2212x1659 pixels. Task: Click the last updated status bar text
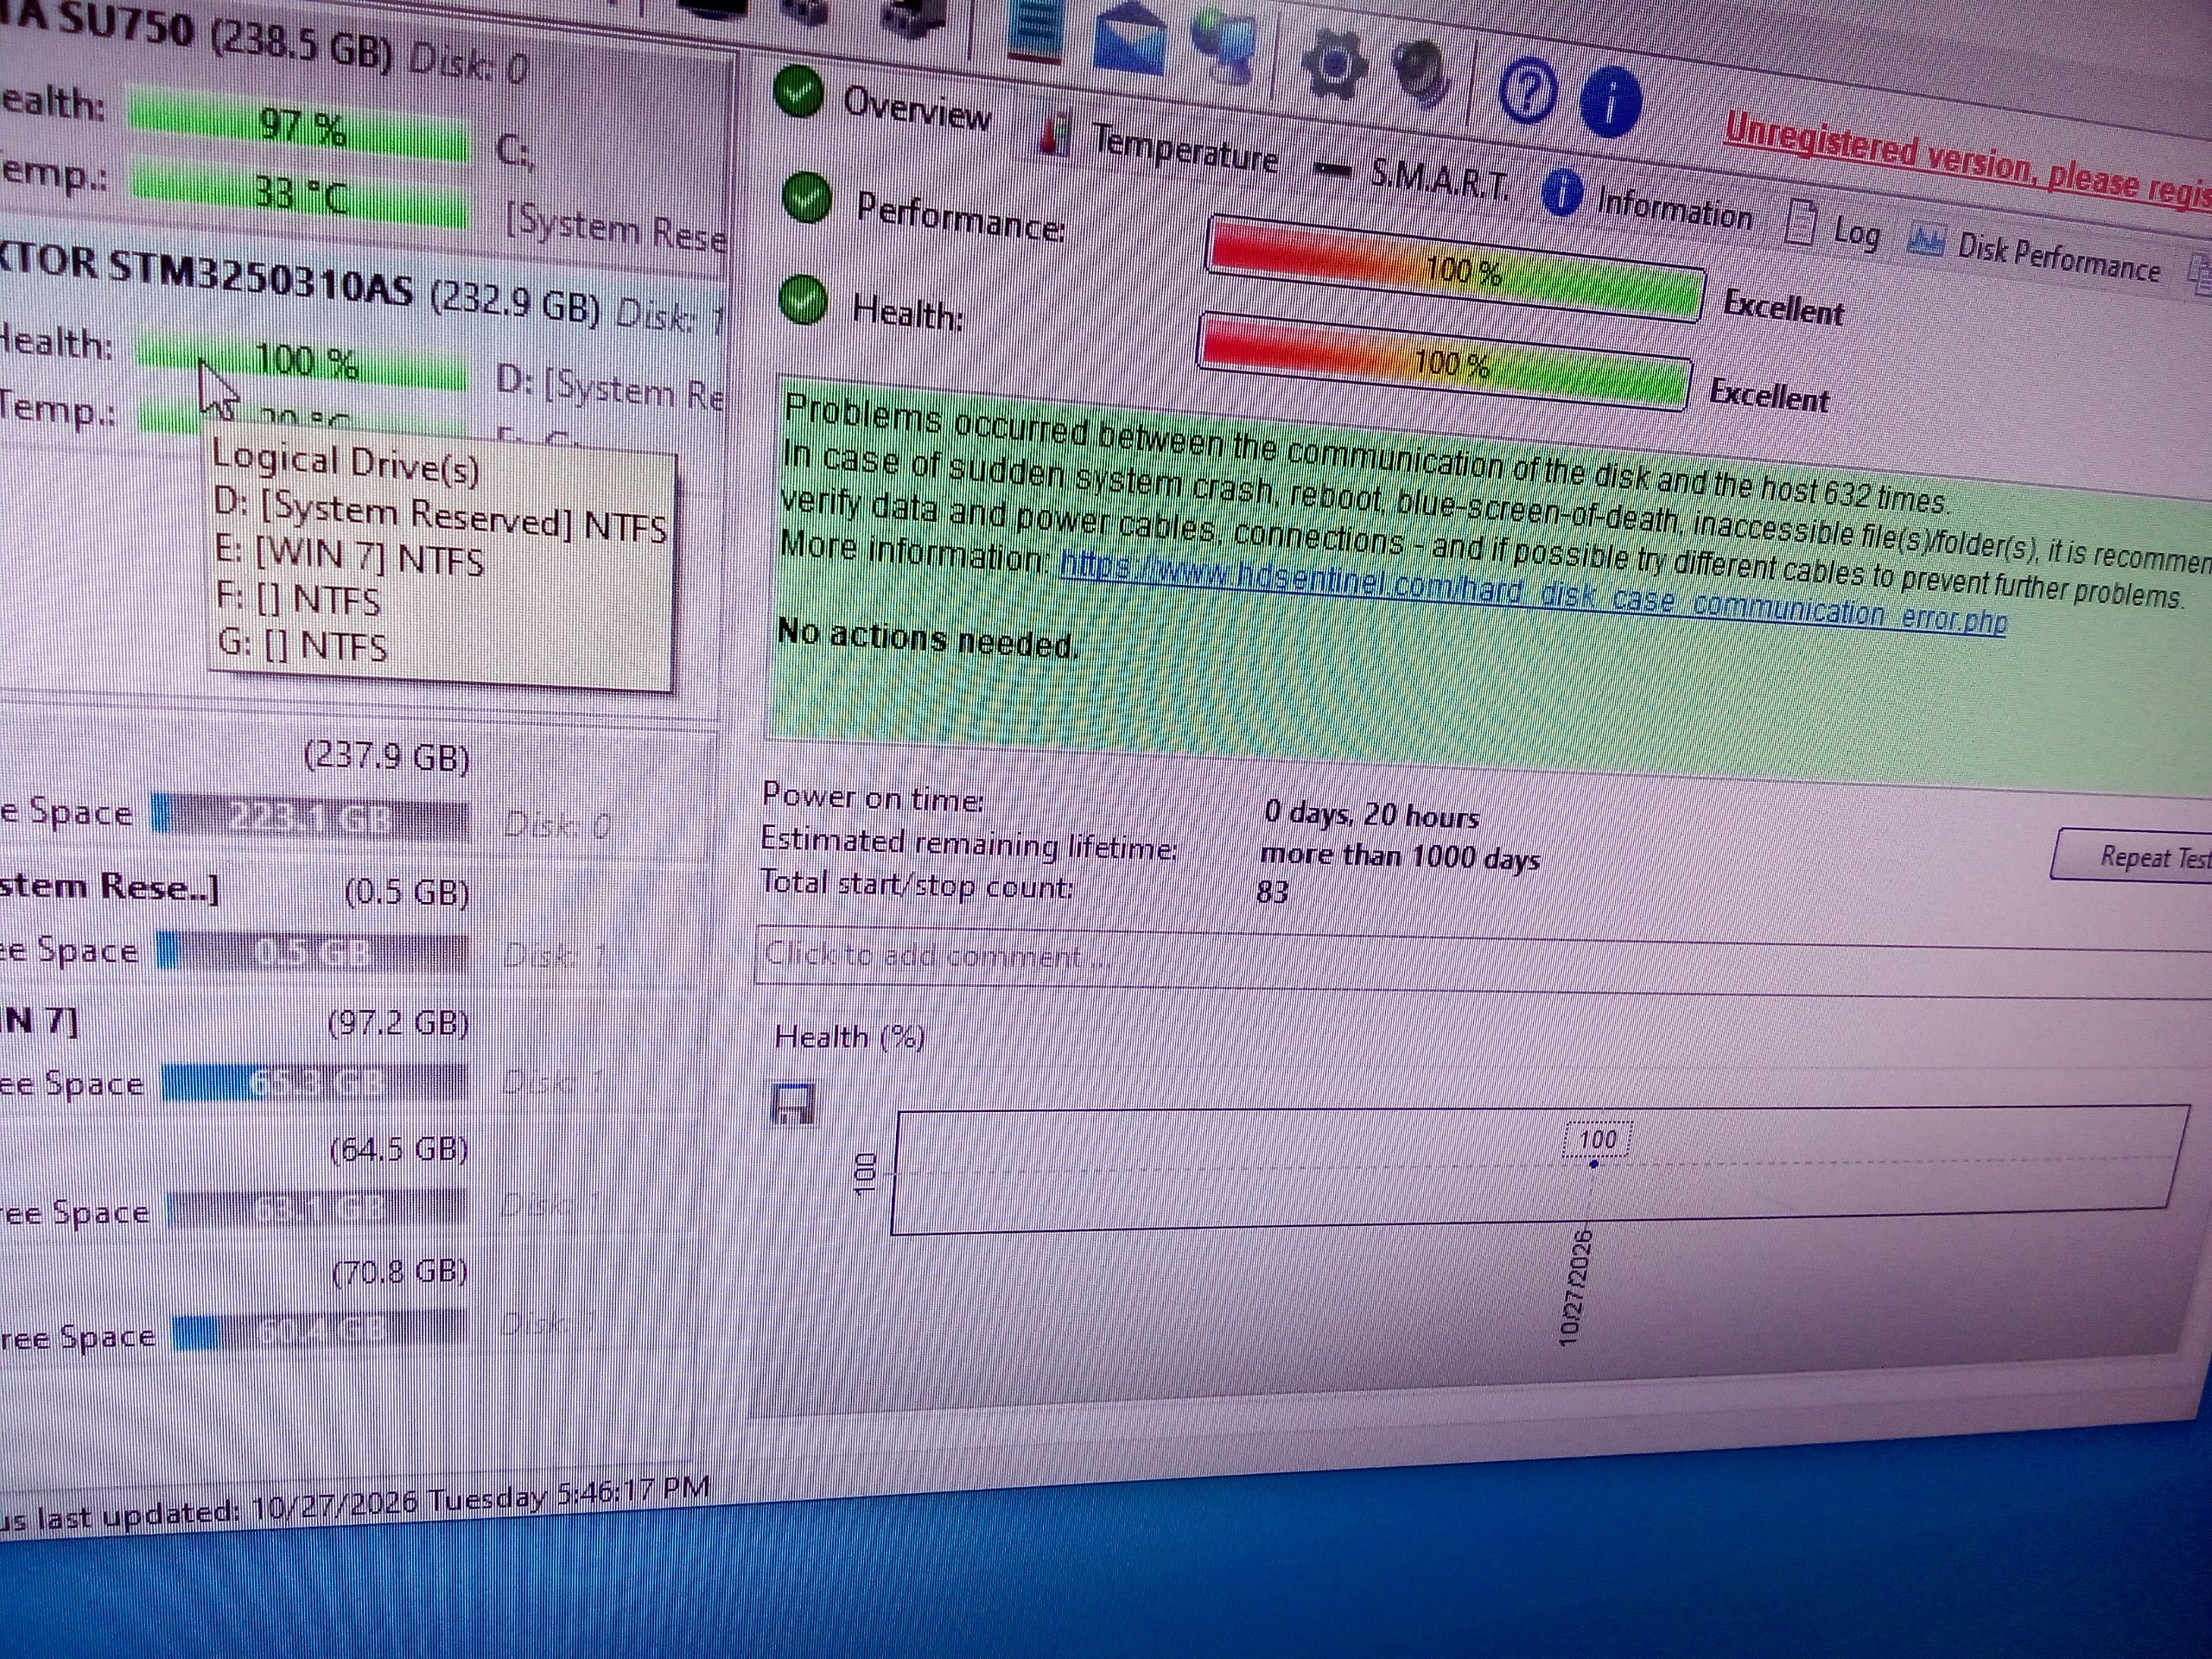point(354,1504)
